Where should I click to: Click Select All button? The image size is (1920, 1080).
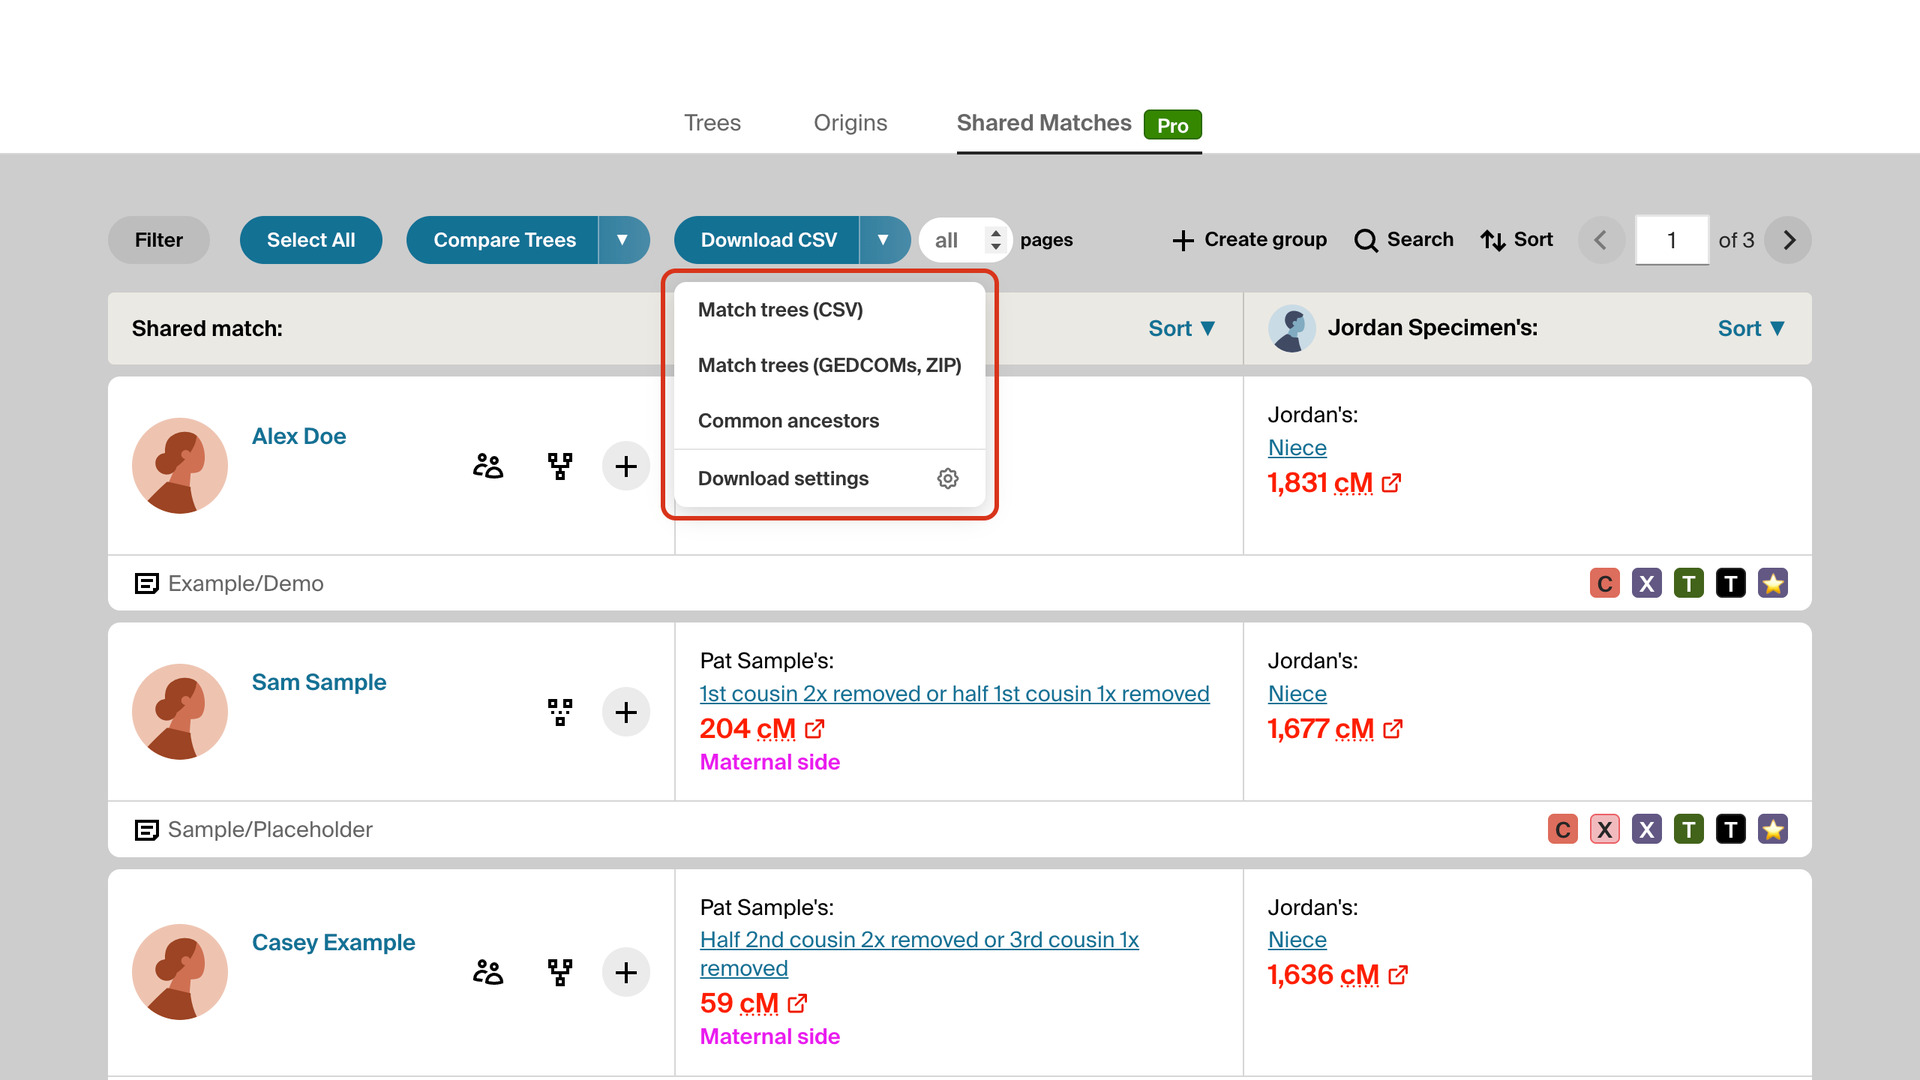pos(311,240)
